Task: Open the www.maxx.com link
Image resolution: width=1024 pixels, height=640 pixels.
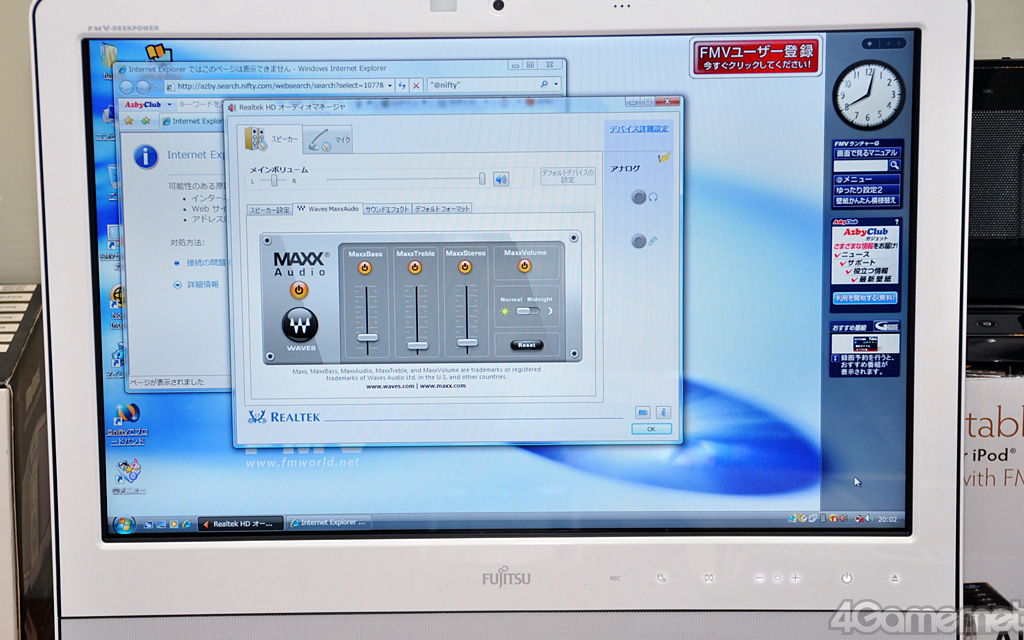Action: [443, 386]
